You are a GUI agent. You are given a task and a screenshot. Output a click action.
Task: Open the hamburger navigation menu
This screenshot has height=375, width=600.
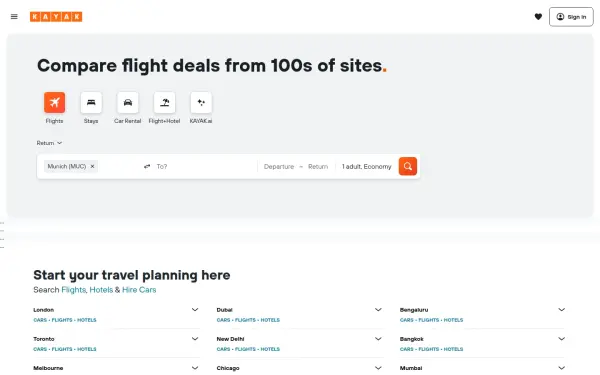point(14,16)
